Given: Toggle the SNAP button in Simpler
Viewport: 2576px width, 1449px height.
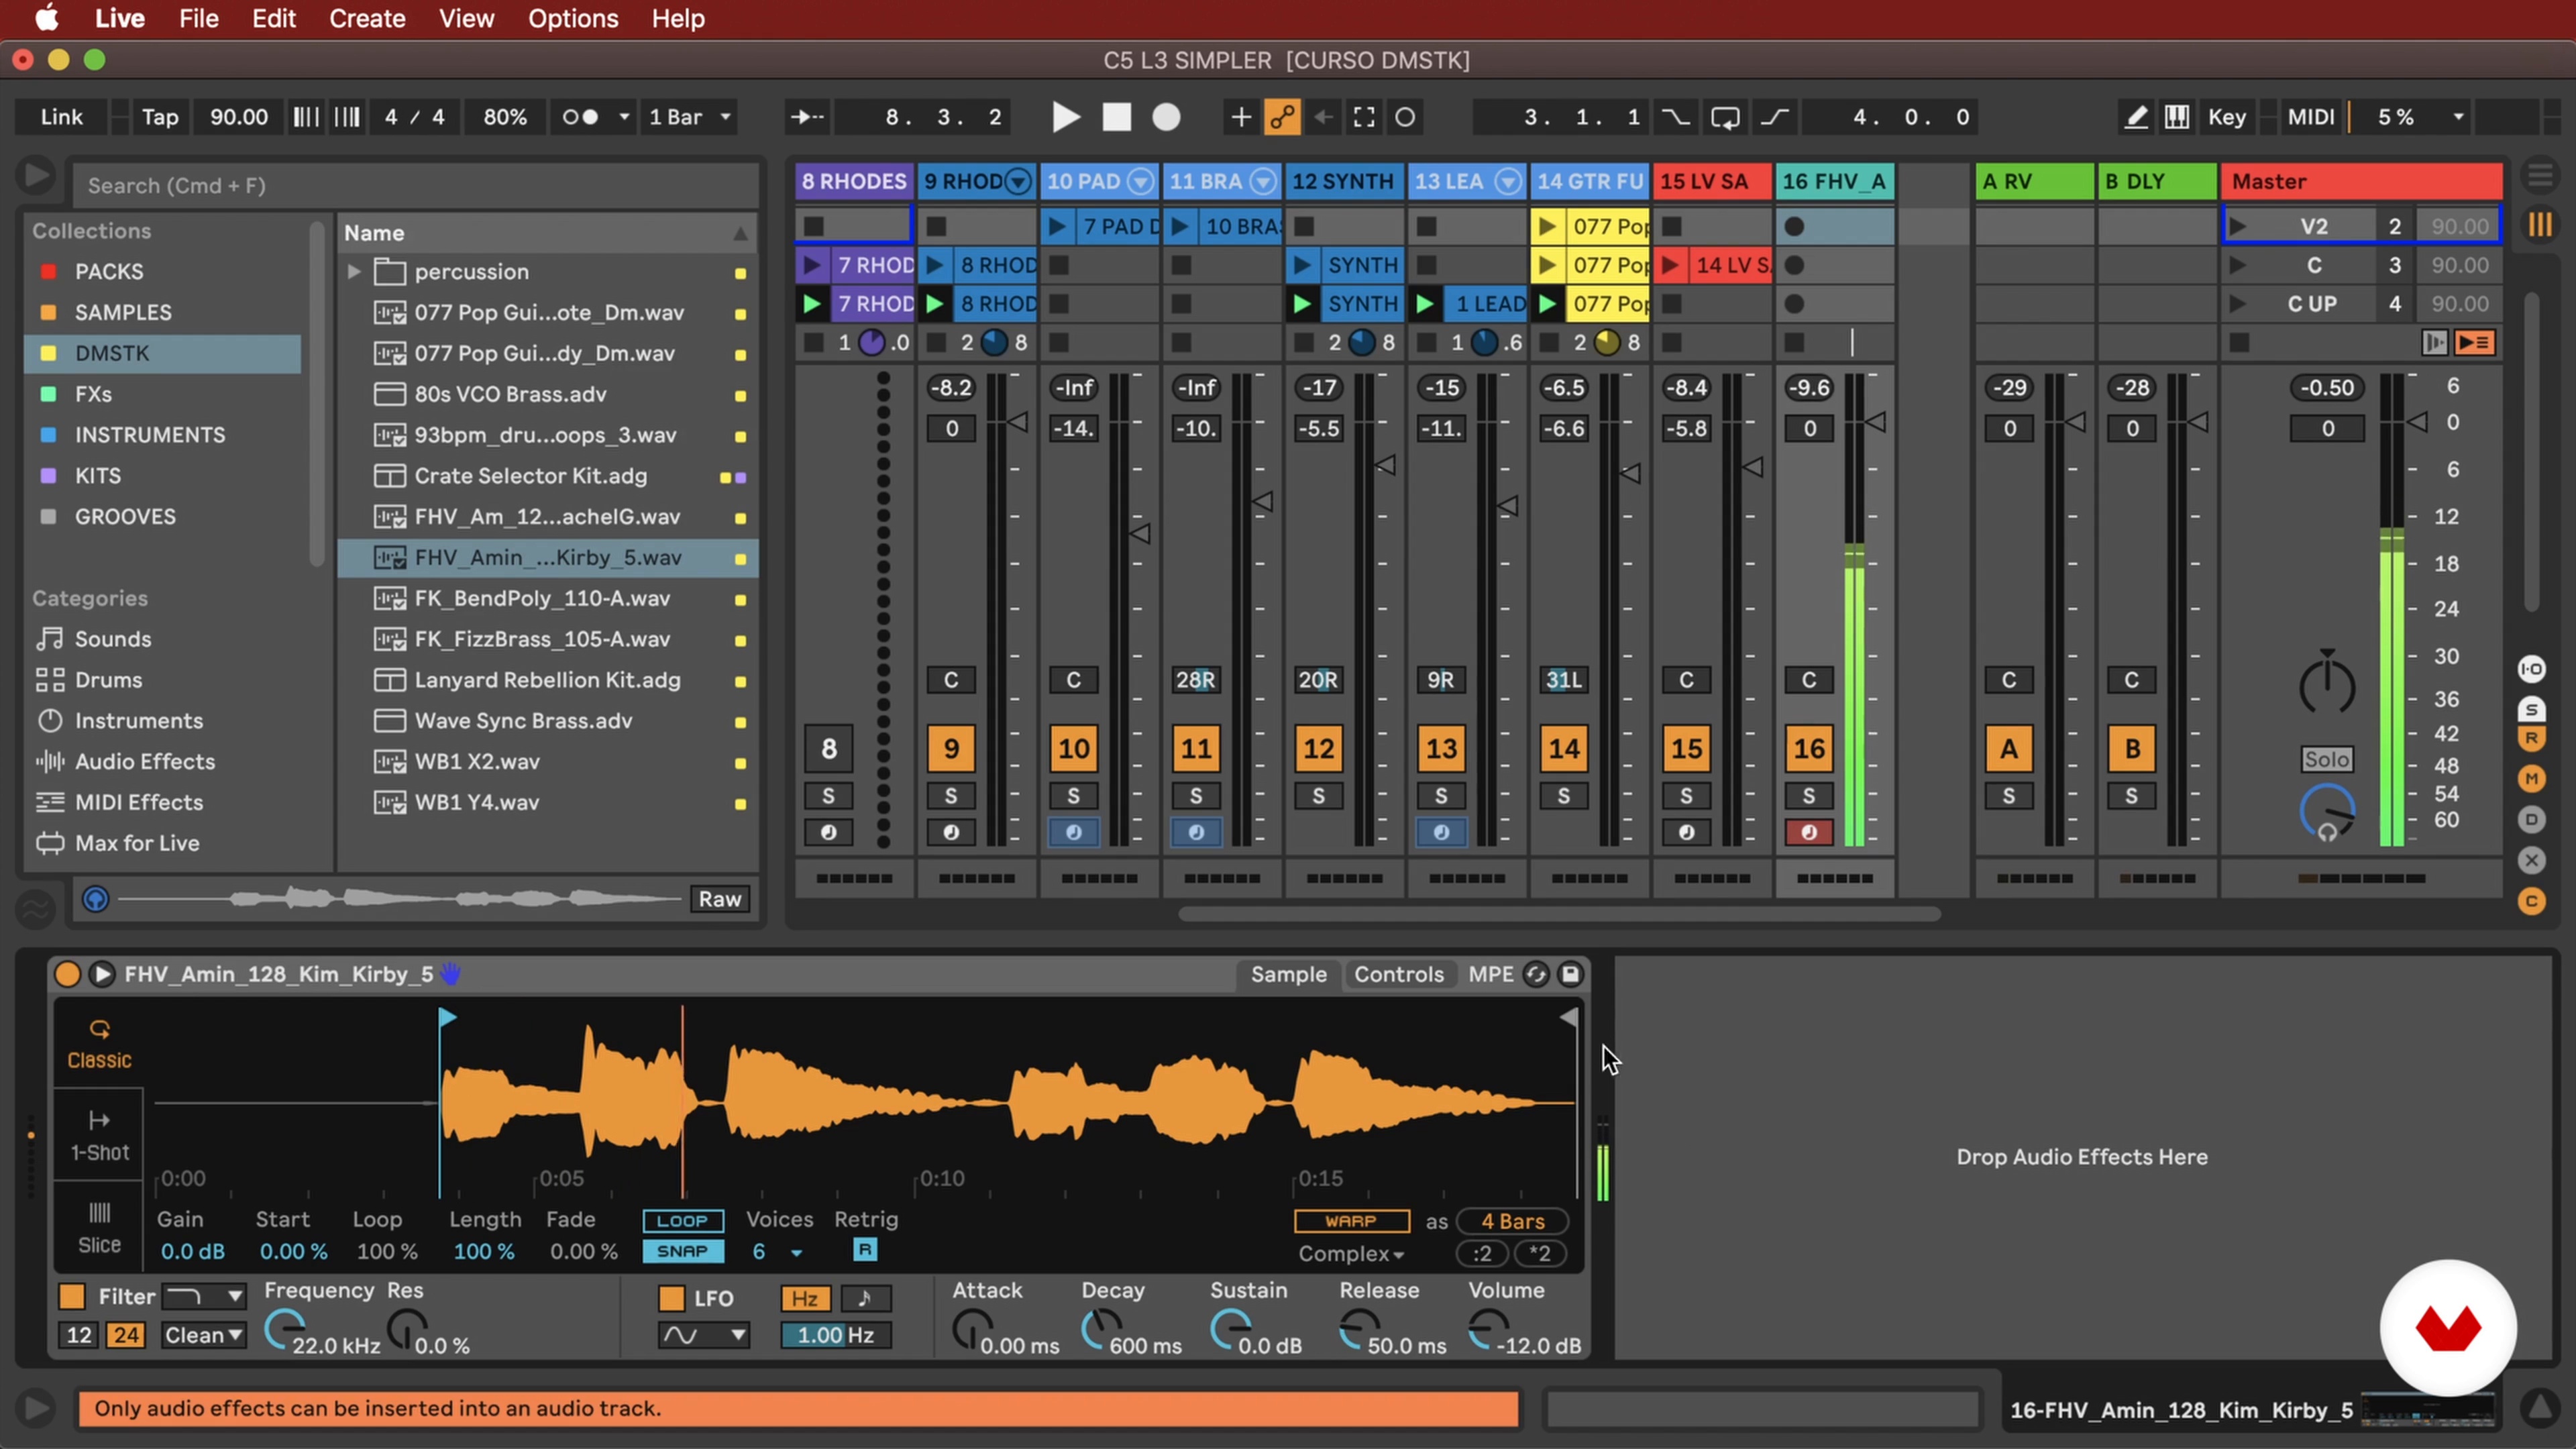Looking at the screenshot, I should pyautogui.click(x=682, y=1251).
